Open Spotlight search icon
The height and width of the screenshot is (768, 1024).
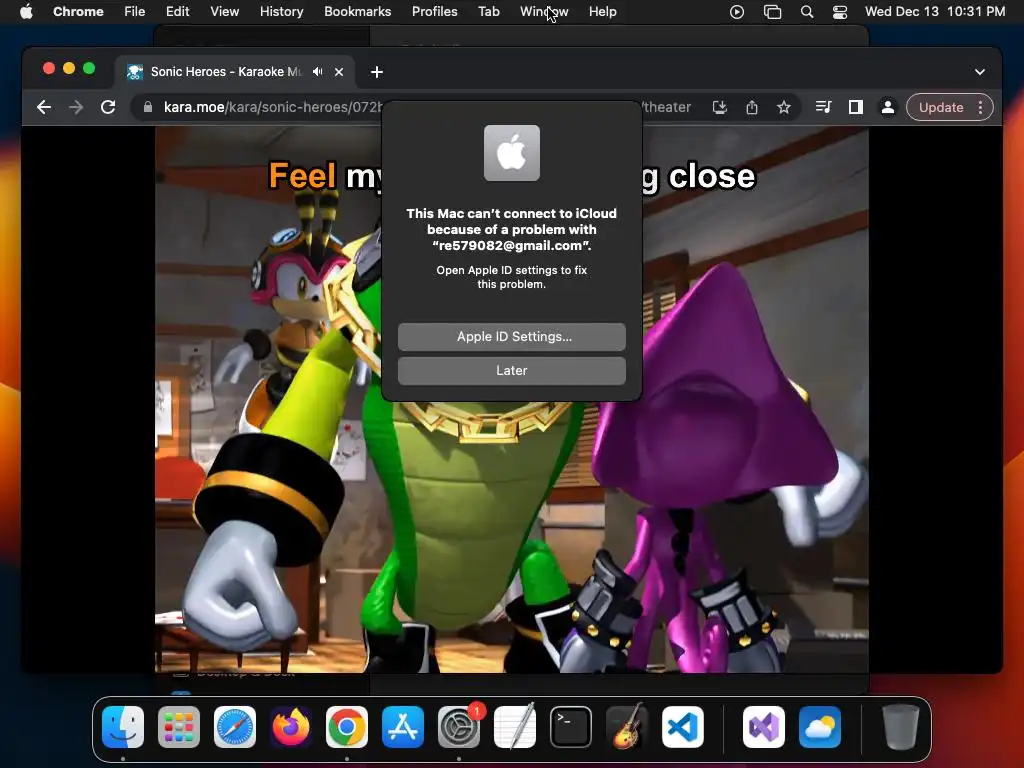point(807,12)
